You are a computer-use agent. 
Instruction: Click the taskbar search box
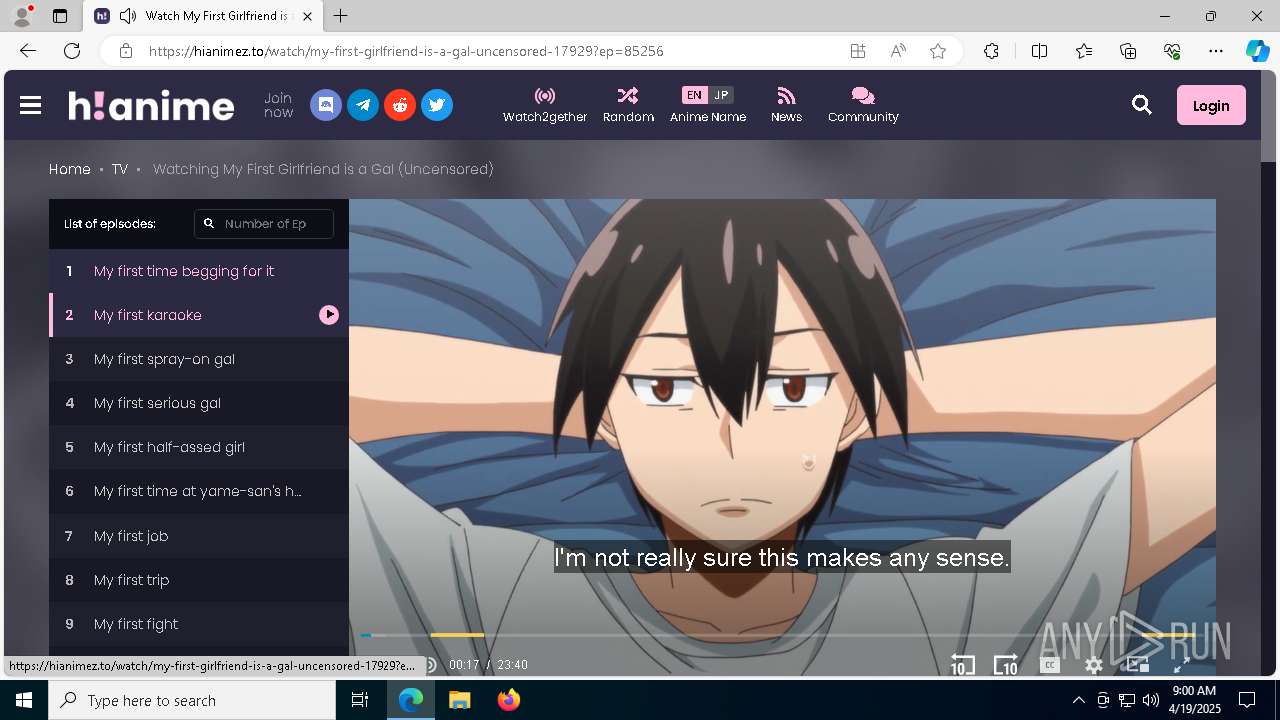(x=192, y=700)
